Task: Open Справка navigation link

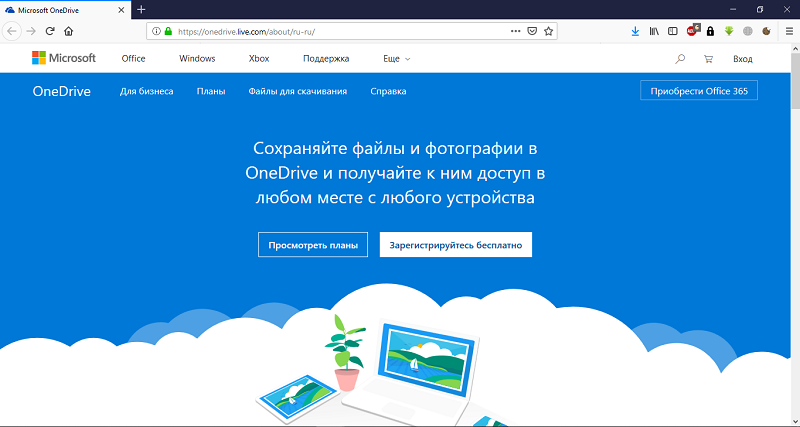Action: [x=388, y=91]
